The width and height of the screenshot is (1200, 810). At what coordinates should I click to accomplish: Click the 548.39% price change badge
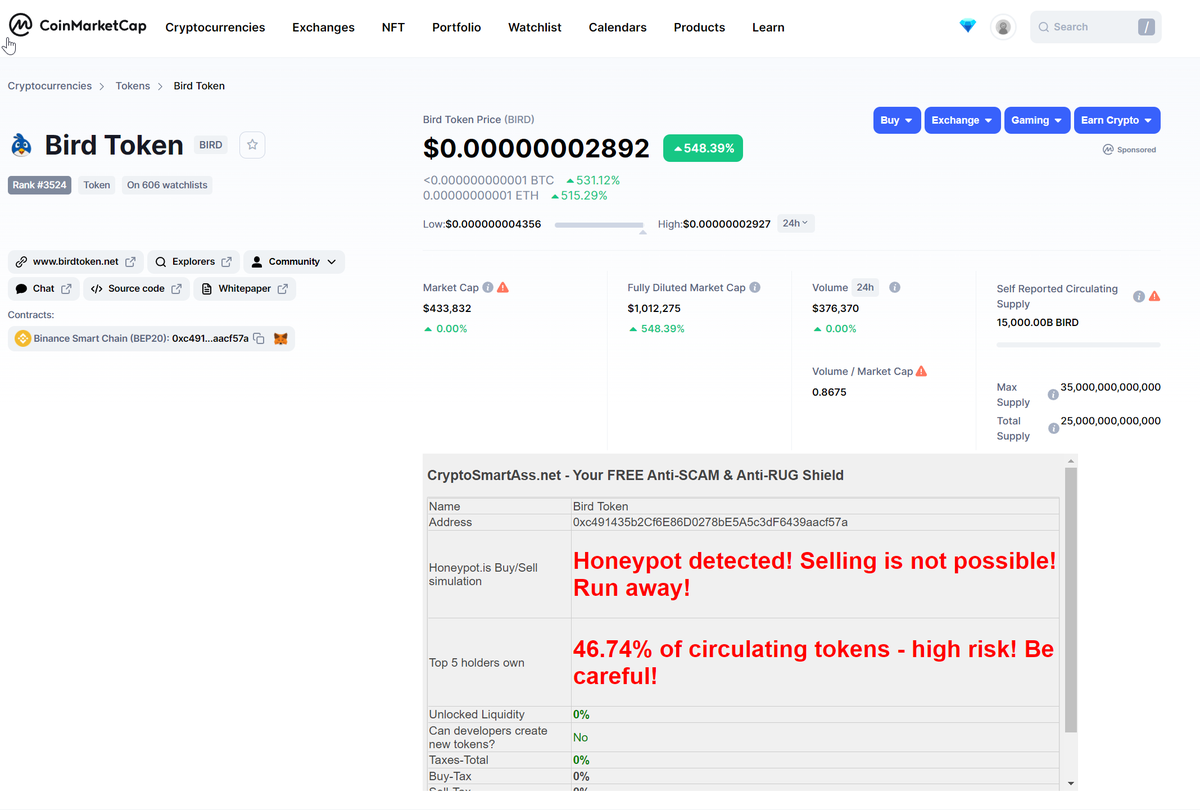click(x=703, y=148)
